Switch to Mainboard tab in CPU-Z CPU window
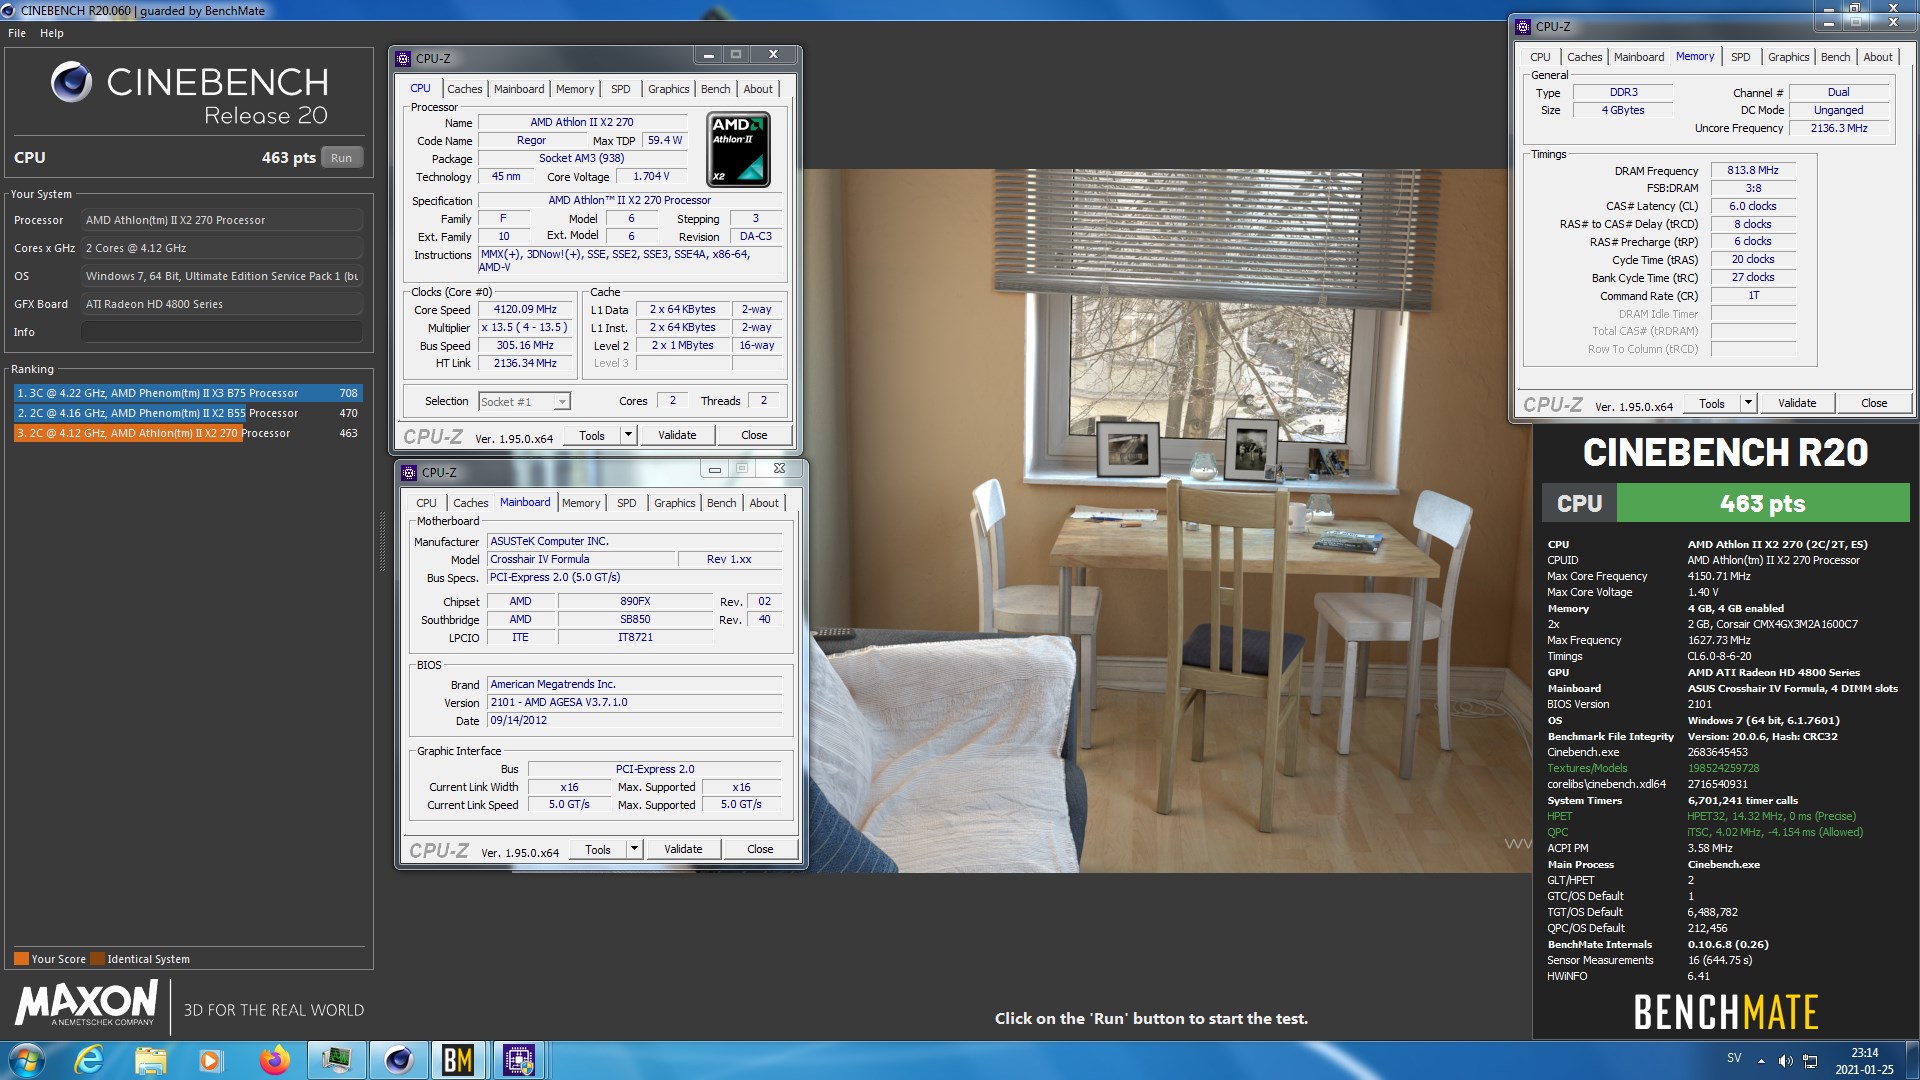The height and width of the screenshot is (1080, 1920). [519, 89]
